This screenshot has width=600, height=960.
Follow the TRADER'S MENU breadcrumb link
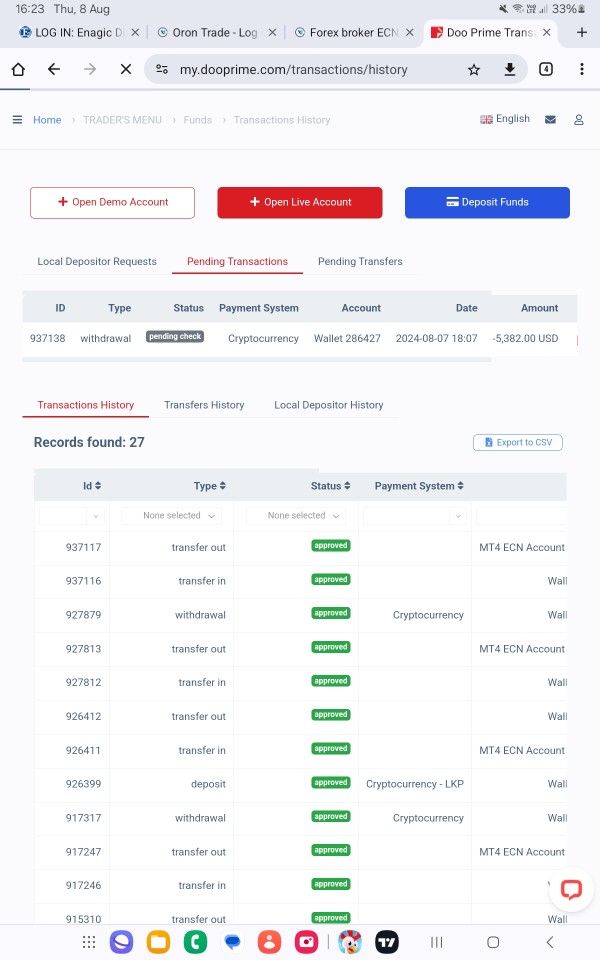click(122, 120)
